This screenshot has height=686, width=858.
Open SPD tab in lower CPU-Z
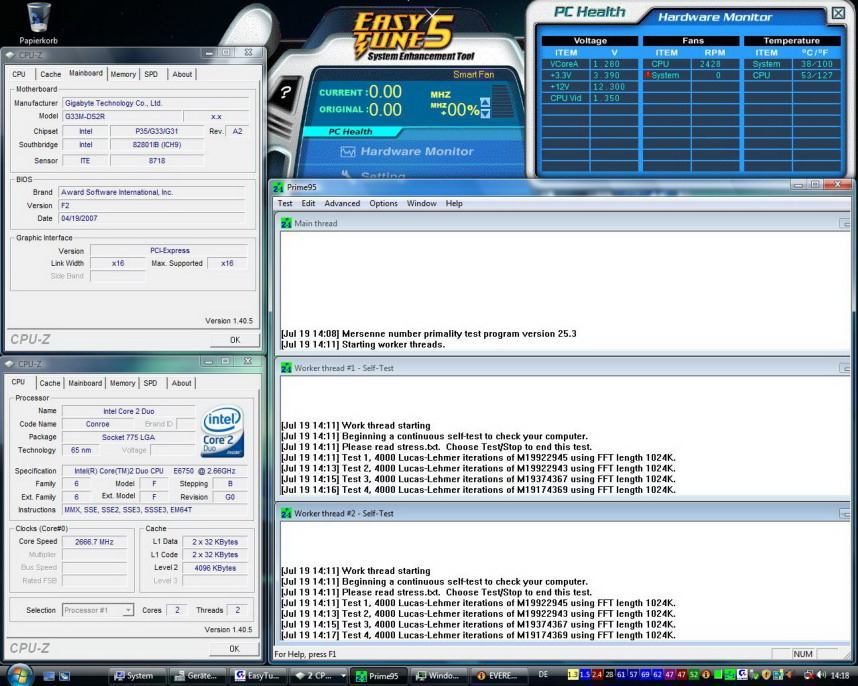pos(150,383)
